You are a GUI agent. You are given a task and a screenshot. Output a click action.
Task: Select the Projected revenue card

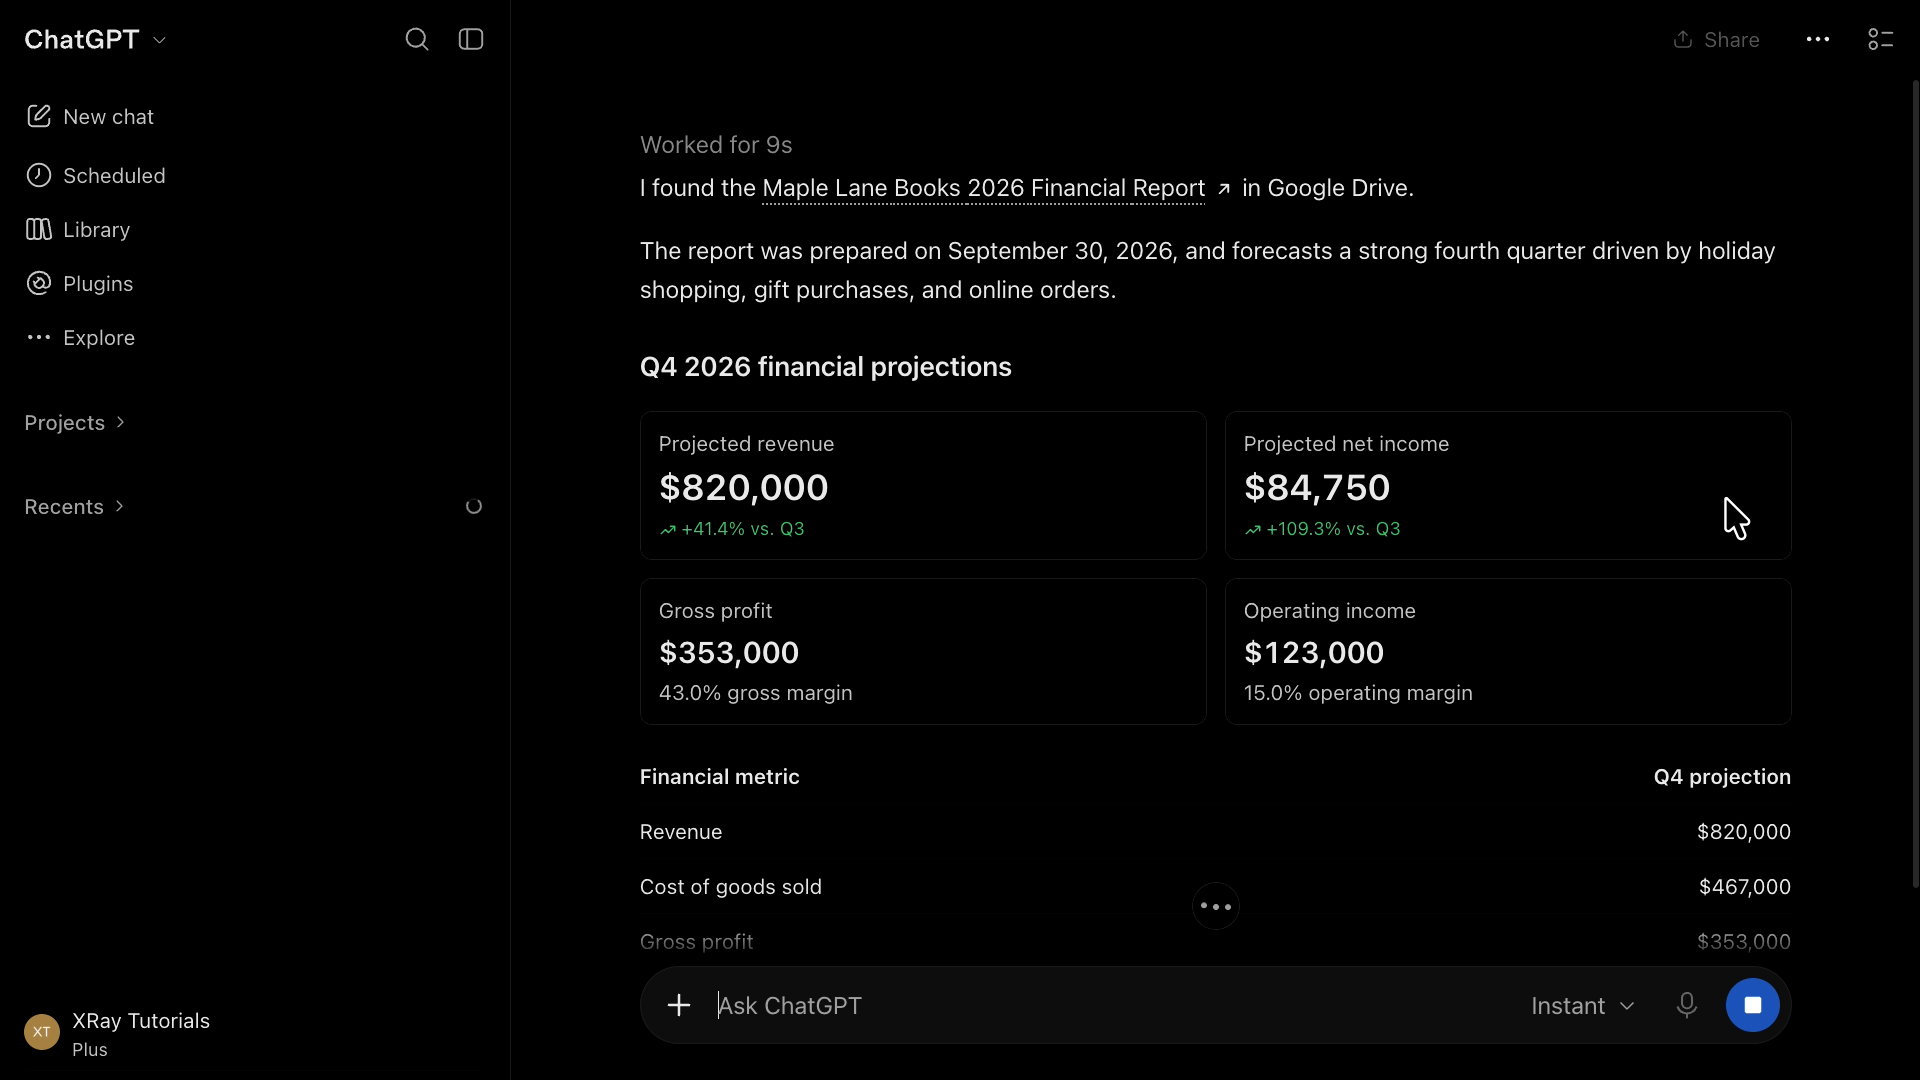(x=923, y=485)
